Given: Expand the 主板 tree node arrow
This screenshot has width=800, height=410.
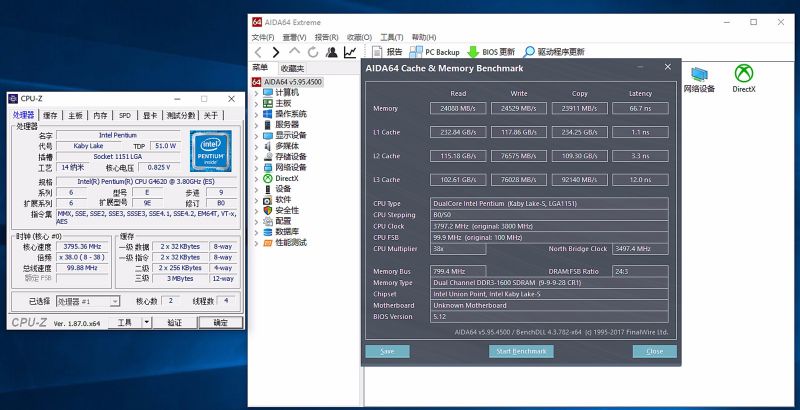Looking at the screenshot, I should [x=257, y=104].
